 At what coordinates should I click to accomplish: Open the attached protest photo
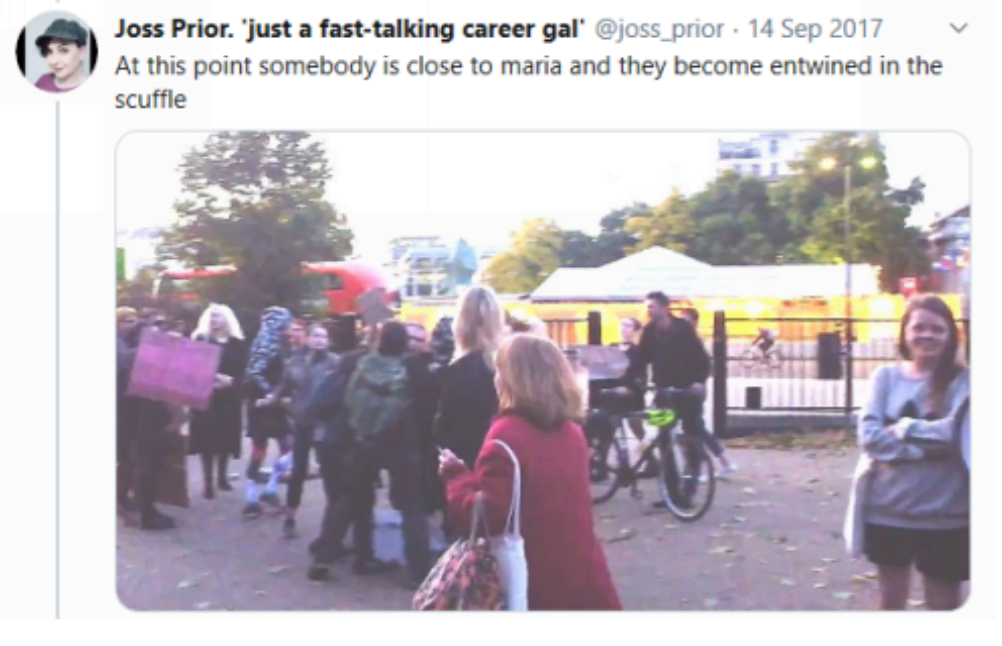point(543,371)
